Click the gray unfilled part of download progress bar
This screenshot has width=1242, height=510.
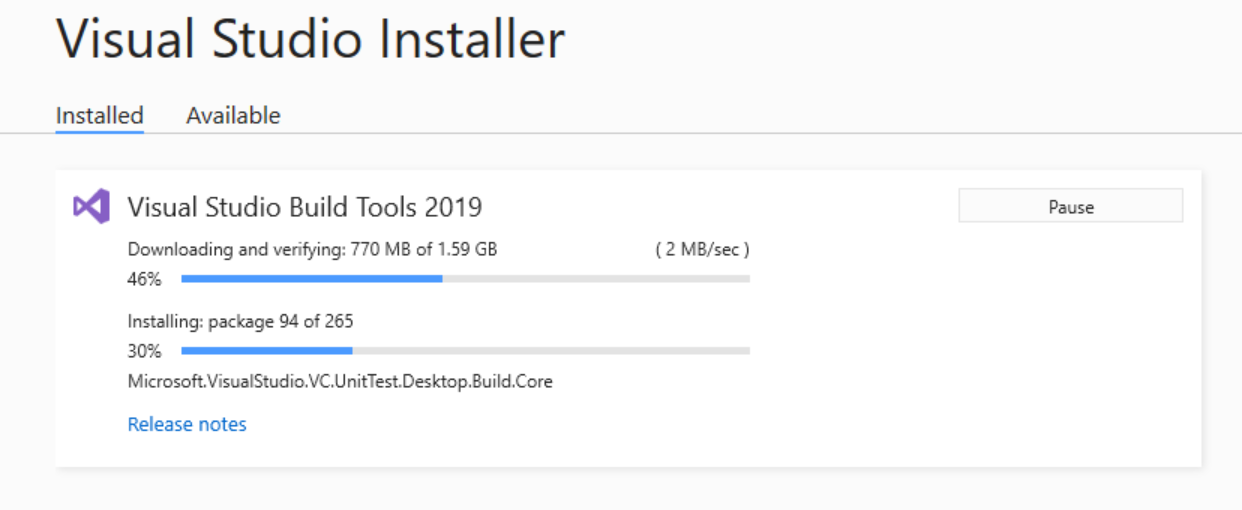pyautogui.click(x=596, y=279)
